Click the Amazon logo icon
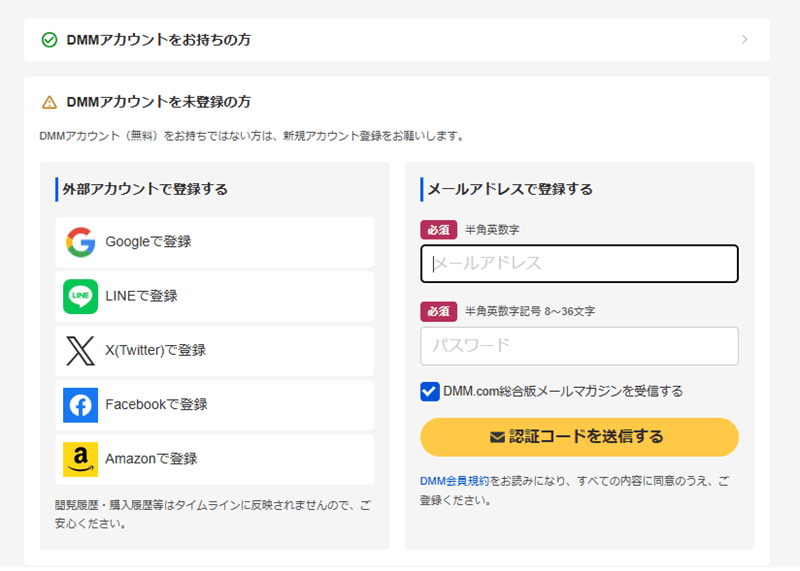Image resolution: width=800 pixels, height=571 pixels. (x=81, y=459)
